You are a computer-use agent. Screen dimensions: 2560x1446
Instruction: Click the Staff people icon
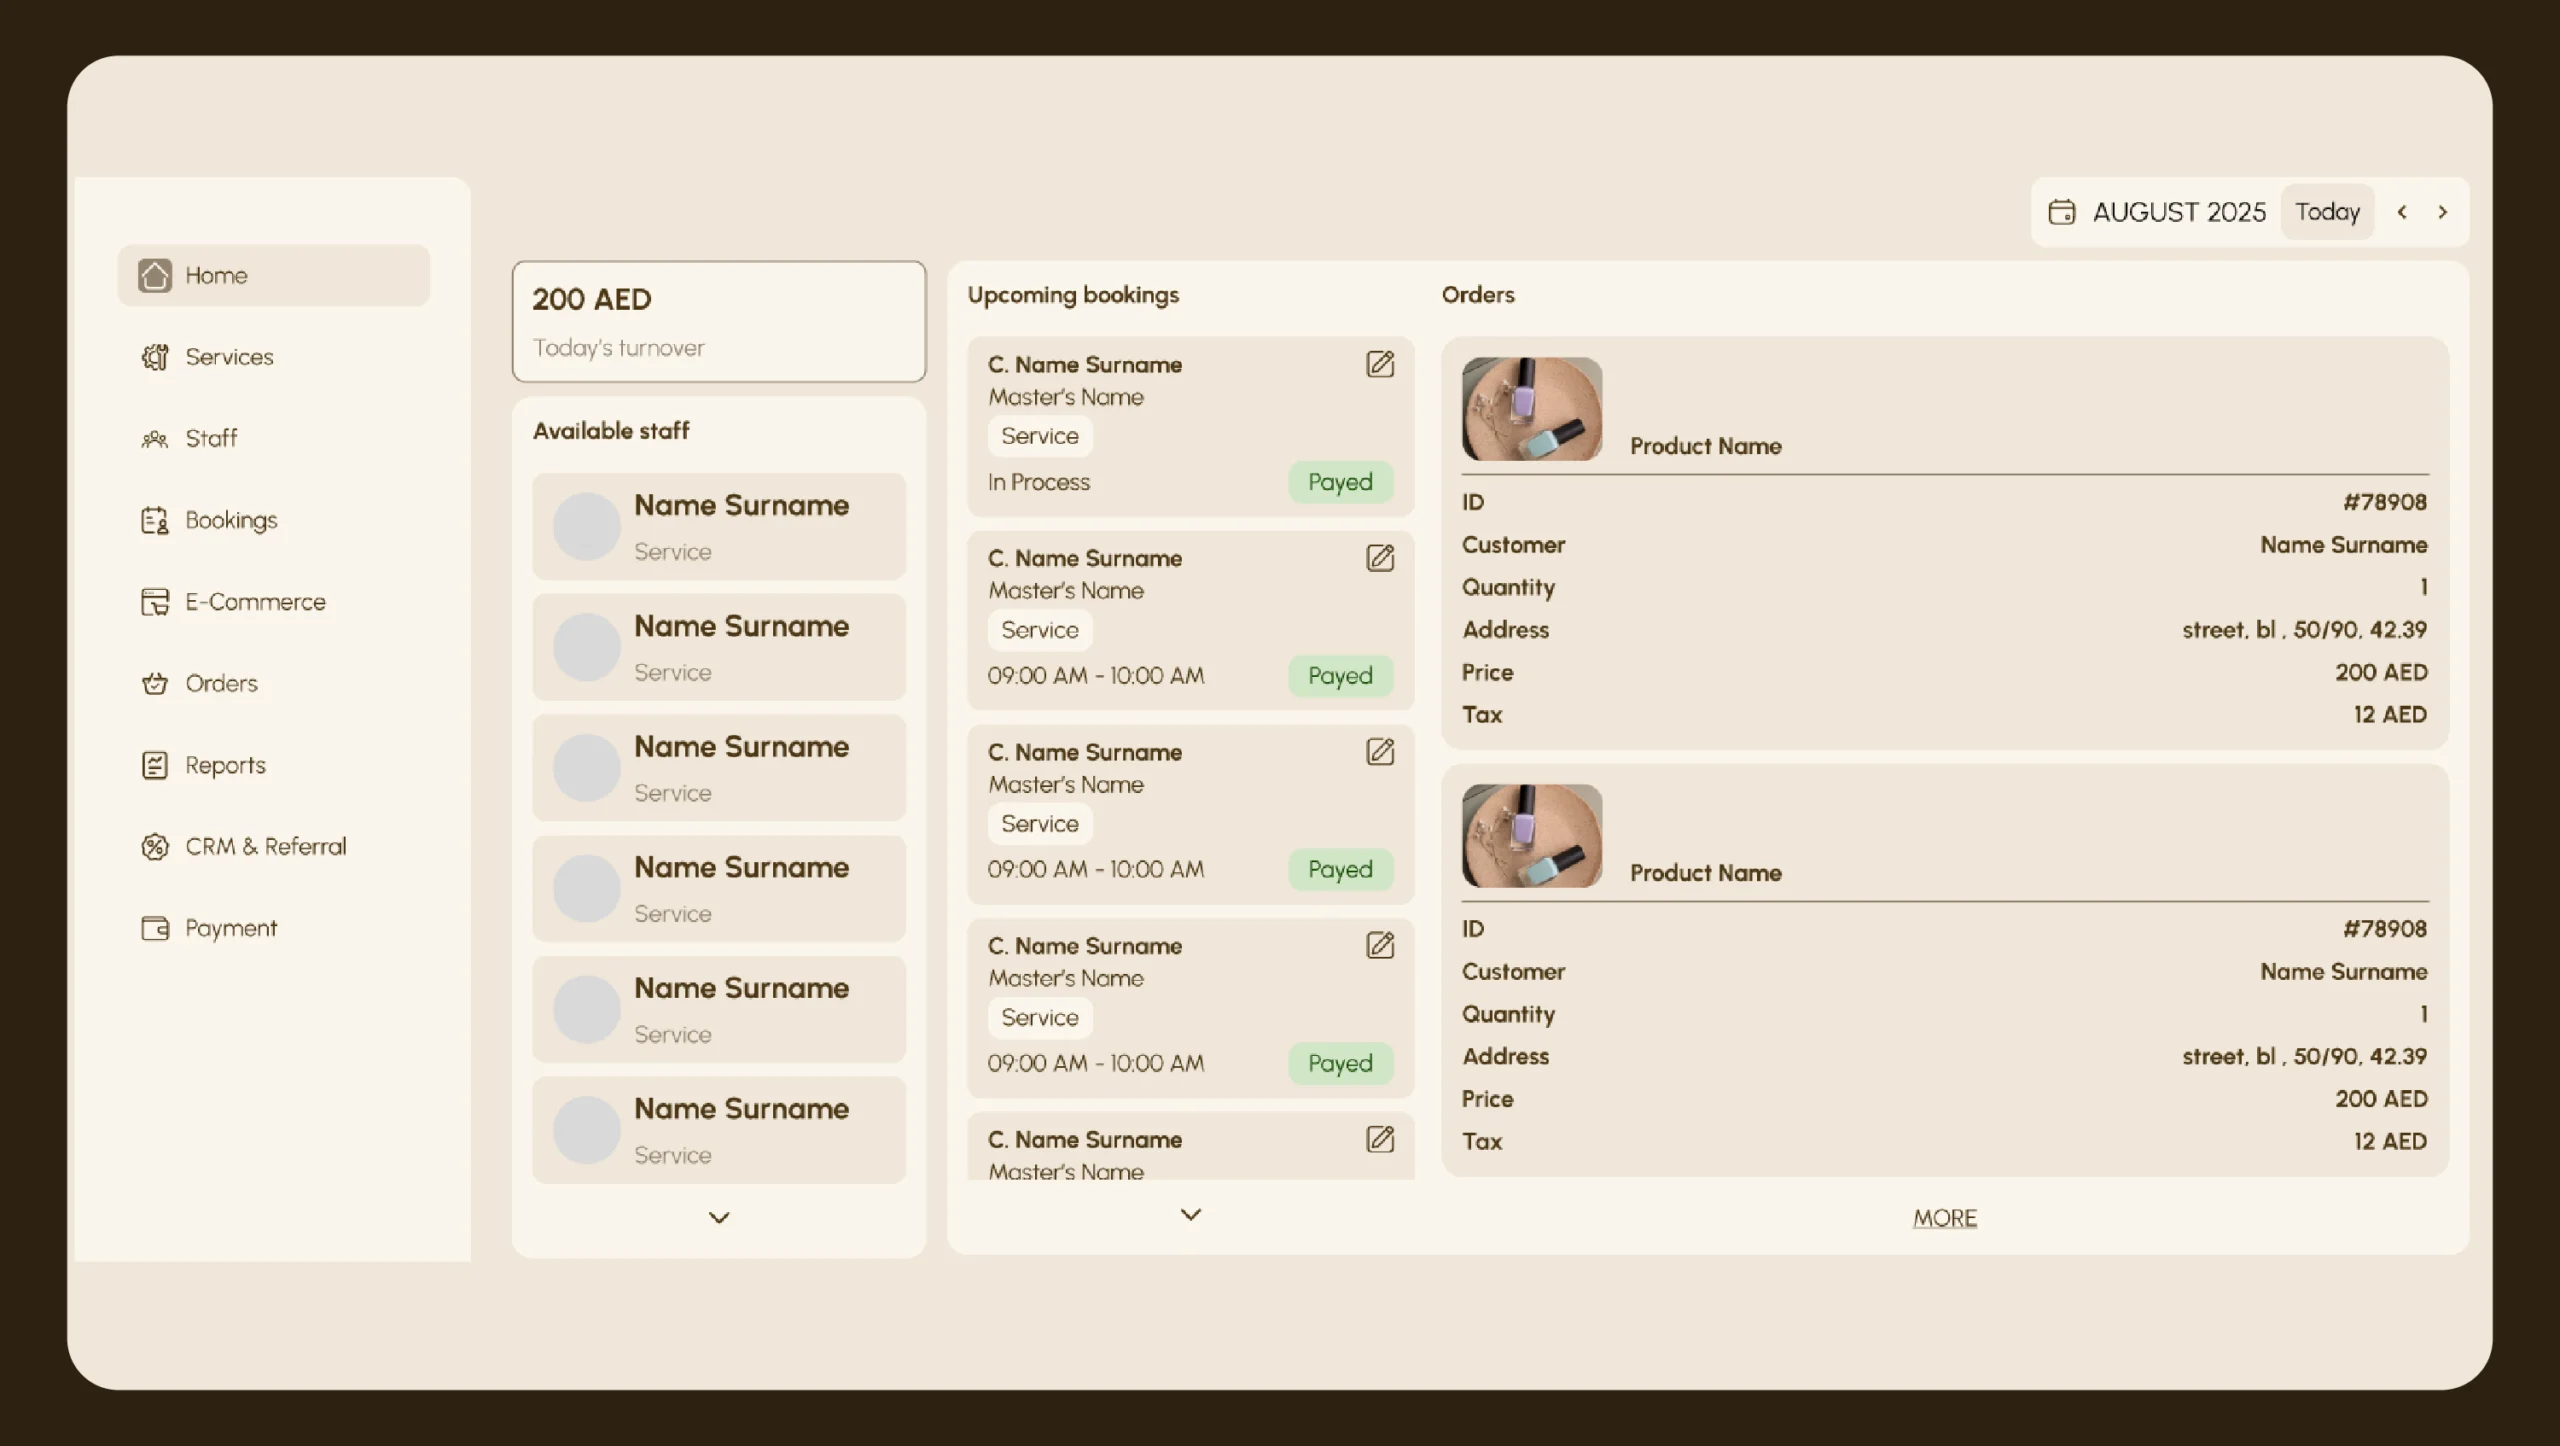pyautogui.click(x=154, y=439)
